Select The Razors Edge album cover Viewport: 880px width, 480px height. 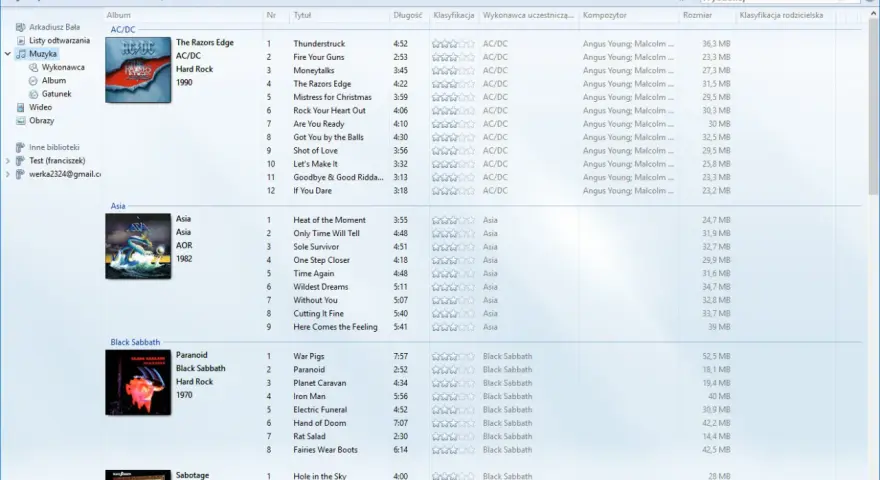click(x=138, y=70)
